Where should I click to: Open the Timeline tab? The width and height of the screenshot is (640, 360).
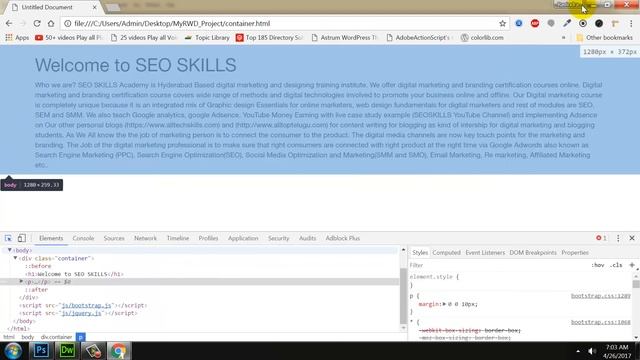[x=178, y=238]
